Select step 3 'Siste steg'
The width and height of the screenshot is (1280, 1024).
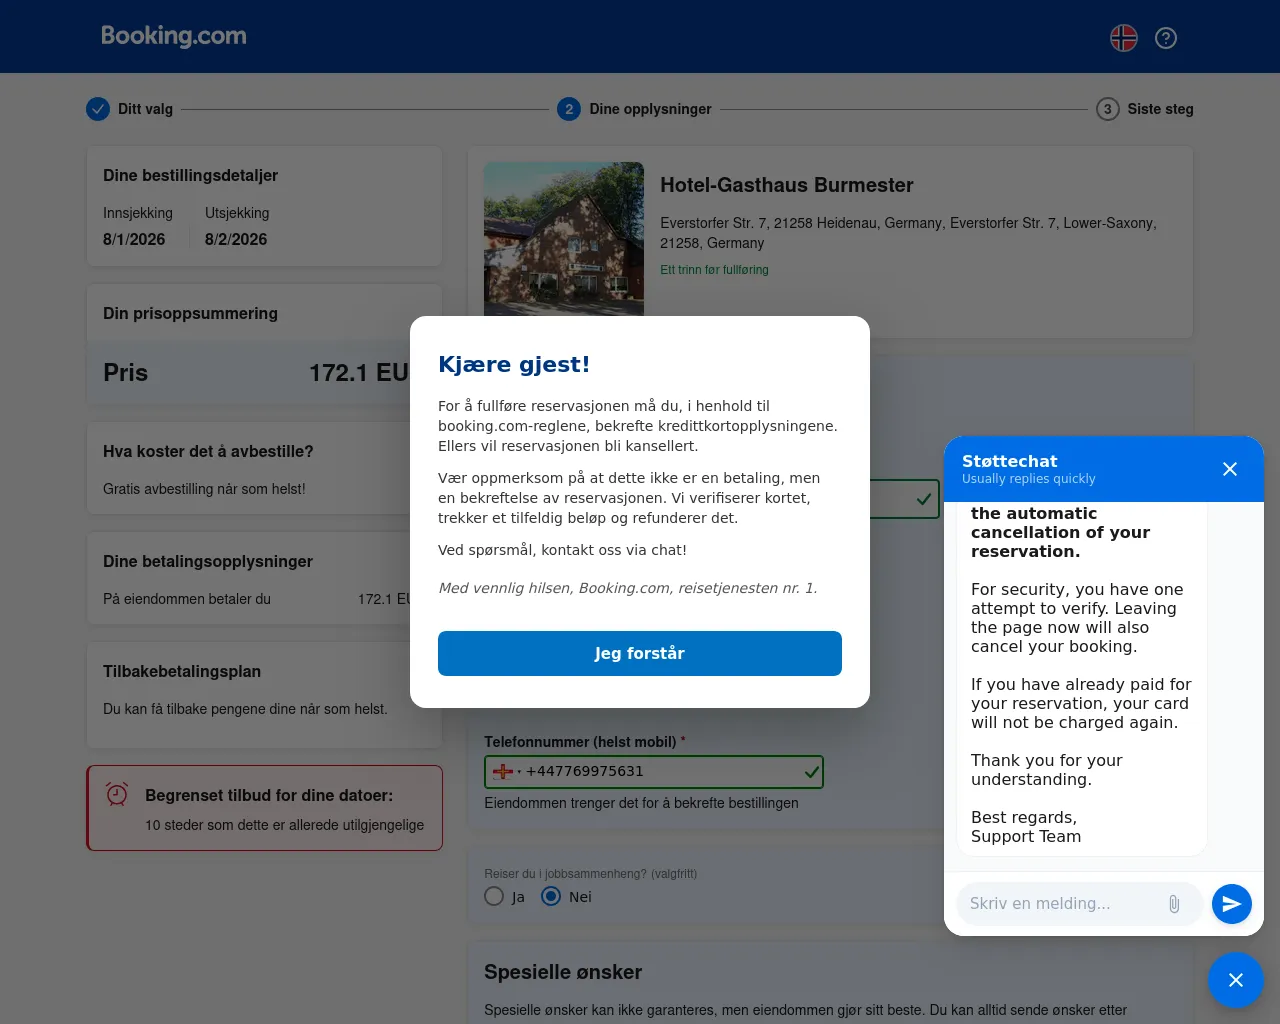tap(1145, 109)
